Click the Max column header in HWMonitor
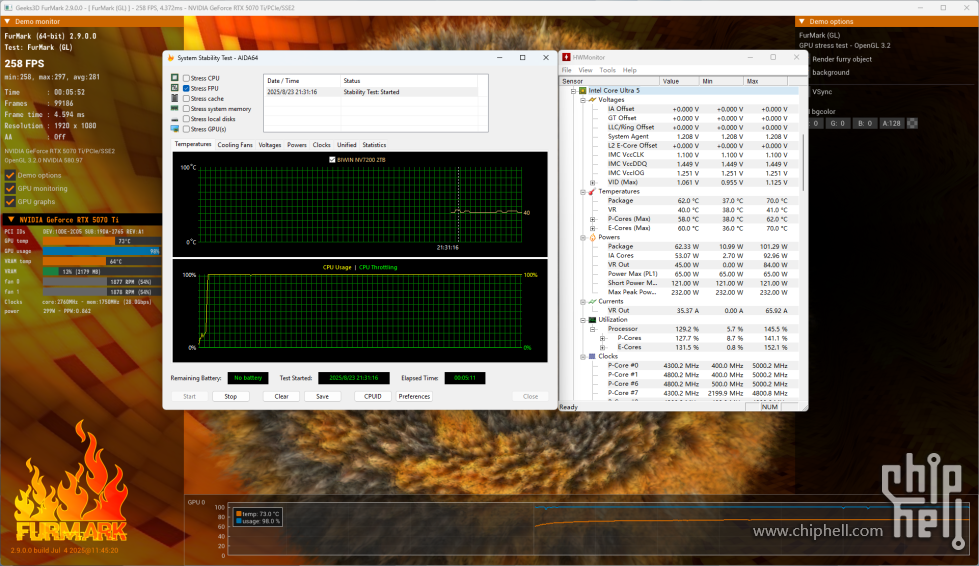 pos(765,81)
